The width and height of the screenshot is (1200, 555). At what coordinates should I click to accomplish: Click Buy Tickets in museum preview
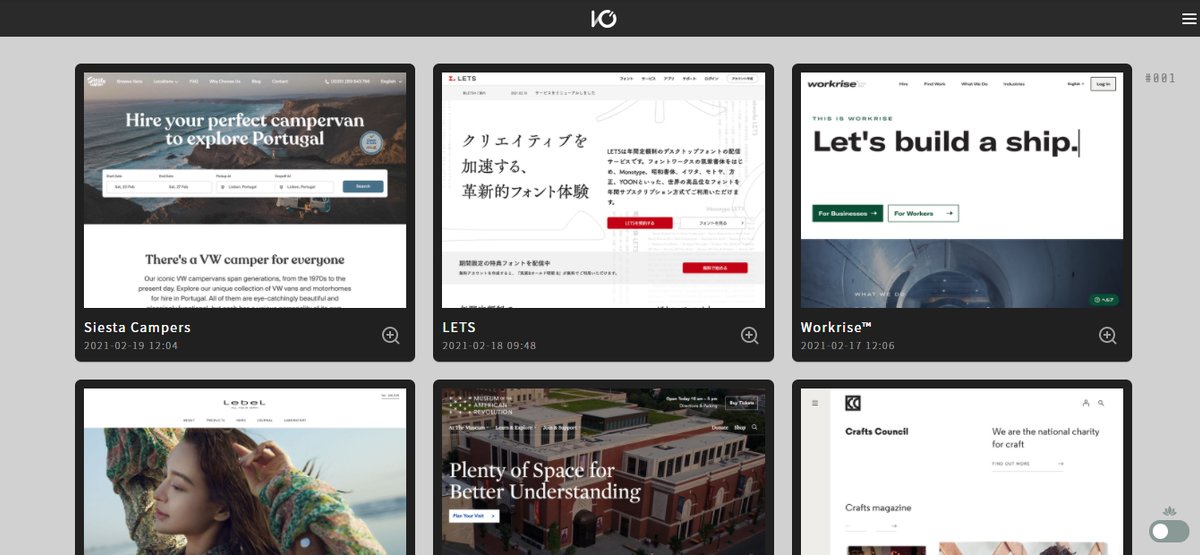[742, 402]
